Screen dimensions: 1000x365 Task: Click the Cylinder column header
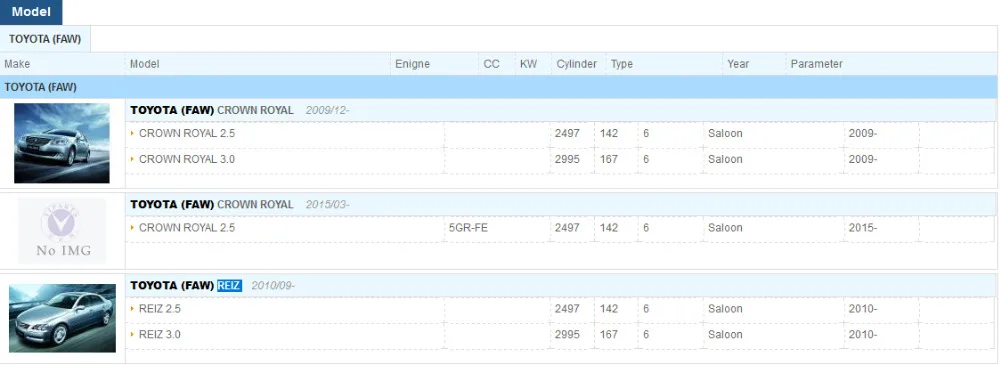click(577, 64)
